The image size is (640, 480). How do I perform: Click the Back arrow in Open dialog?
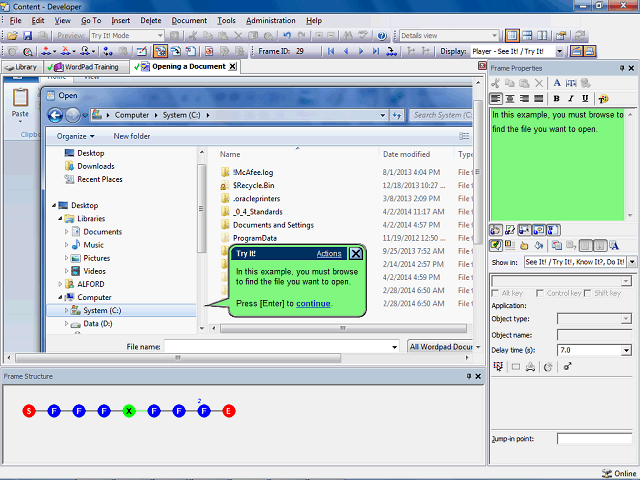tap(55, 116)
